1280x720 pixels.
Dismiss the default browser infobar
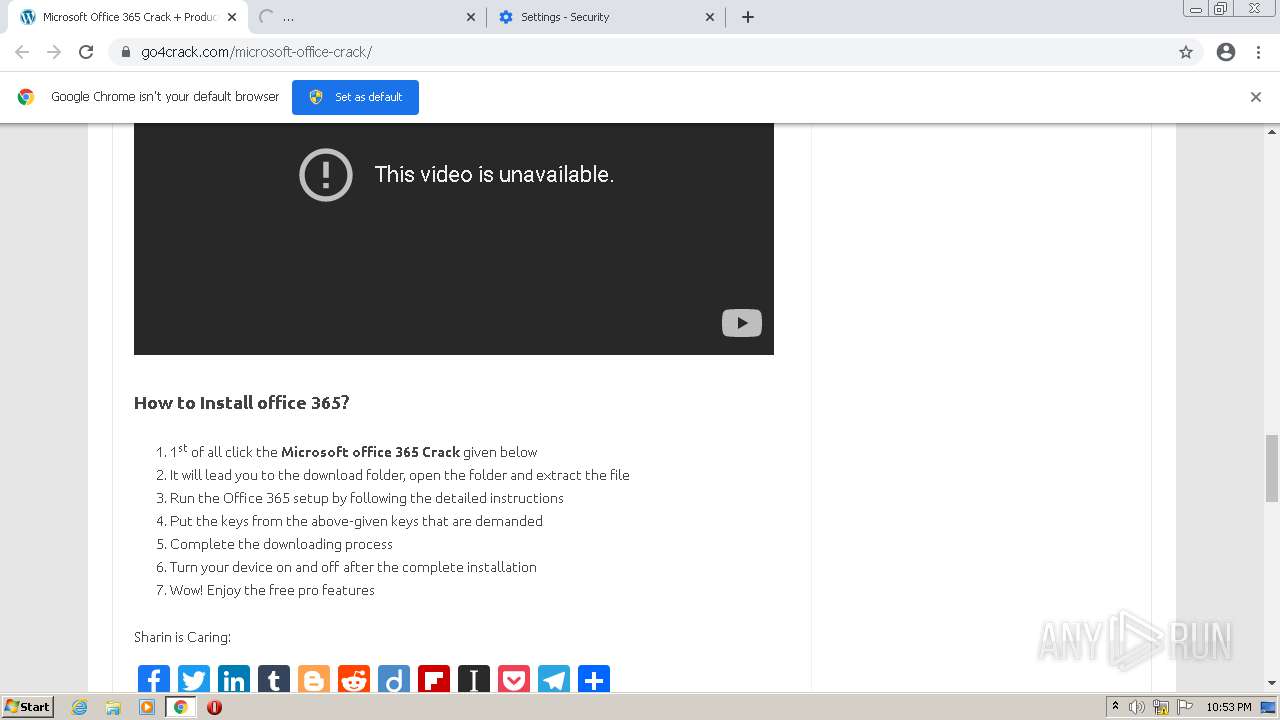tap(1256, 97)
